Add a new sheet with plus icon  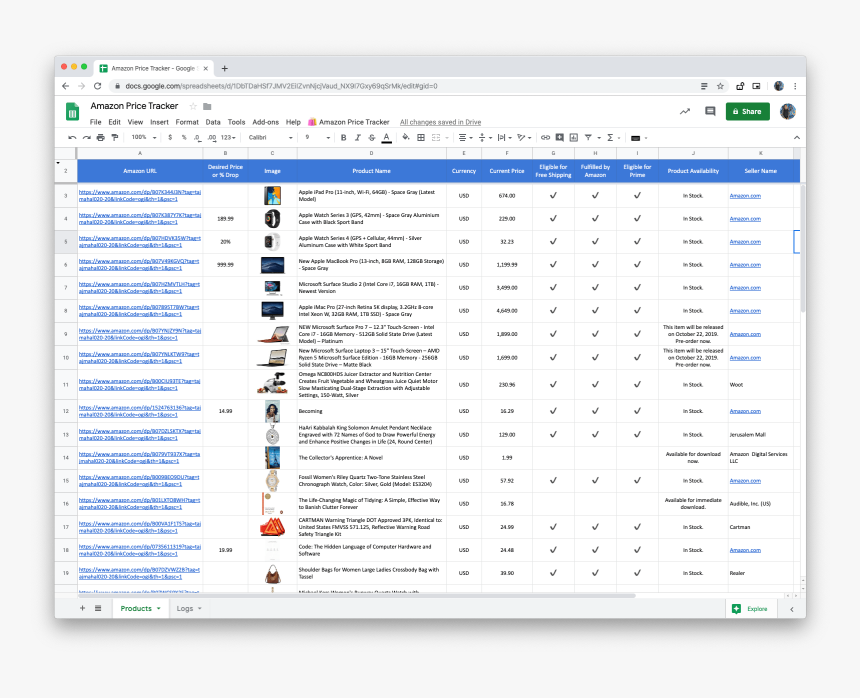click(82, 608)
